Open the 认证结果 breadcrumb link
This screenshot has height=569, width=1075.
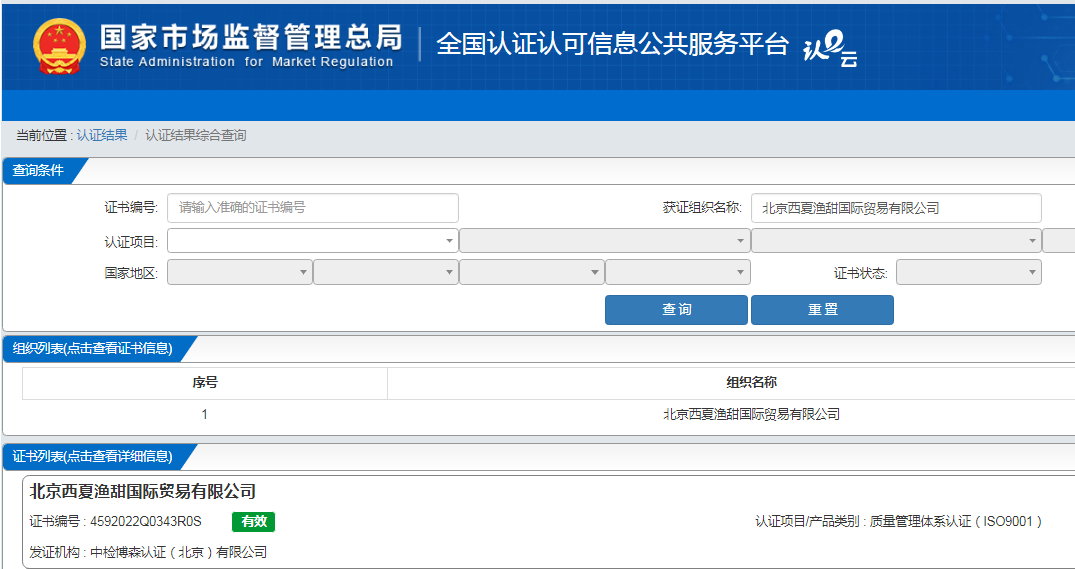[101, 135]
